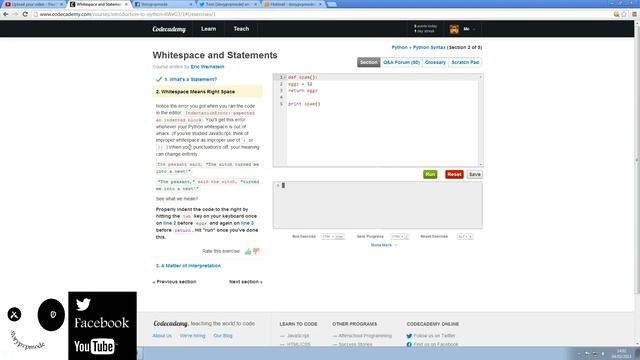Open the JavaScript footer link
Screen dimensions: 640x360
coord(298,336)
